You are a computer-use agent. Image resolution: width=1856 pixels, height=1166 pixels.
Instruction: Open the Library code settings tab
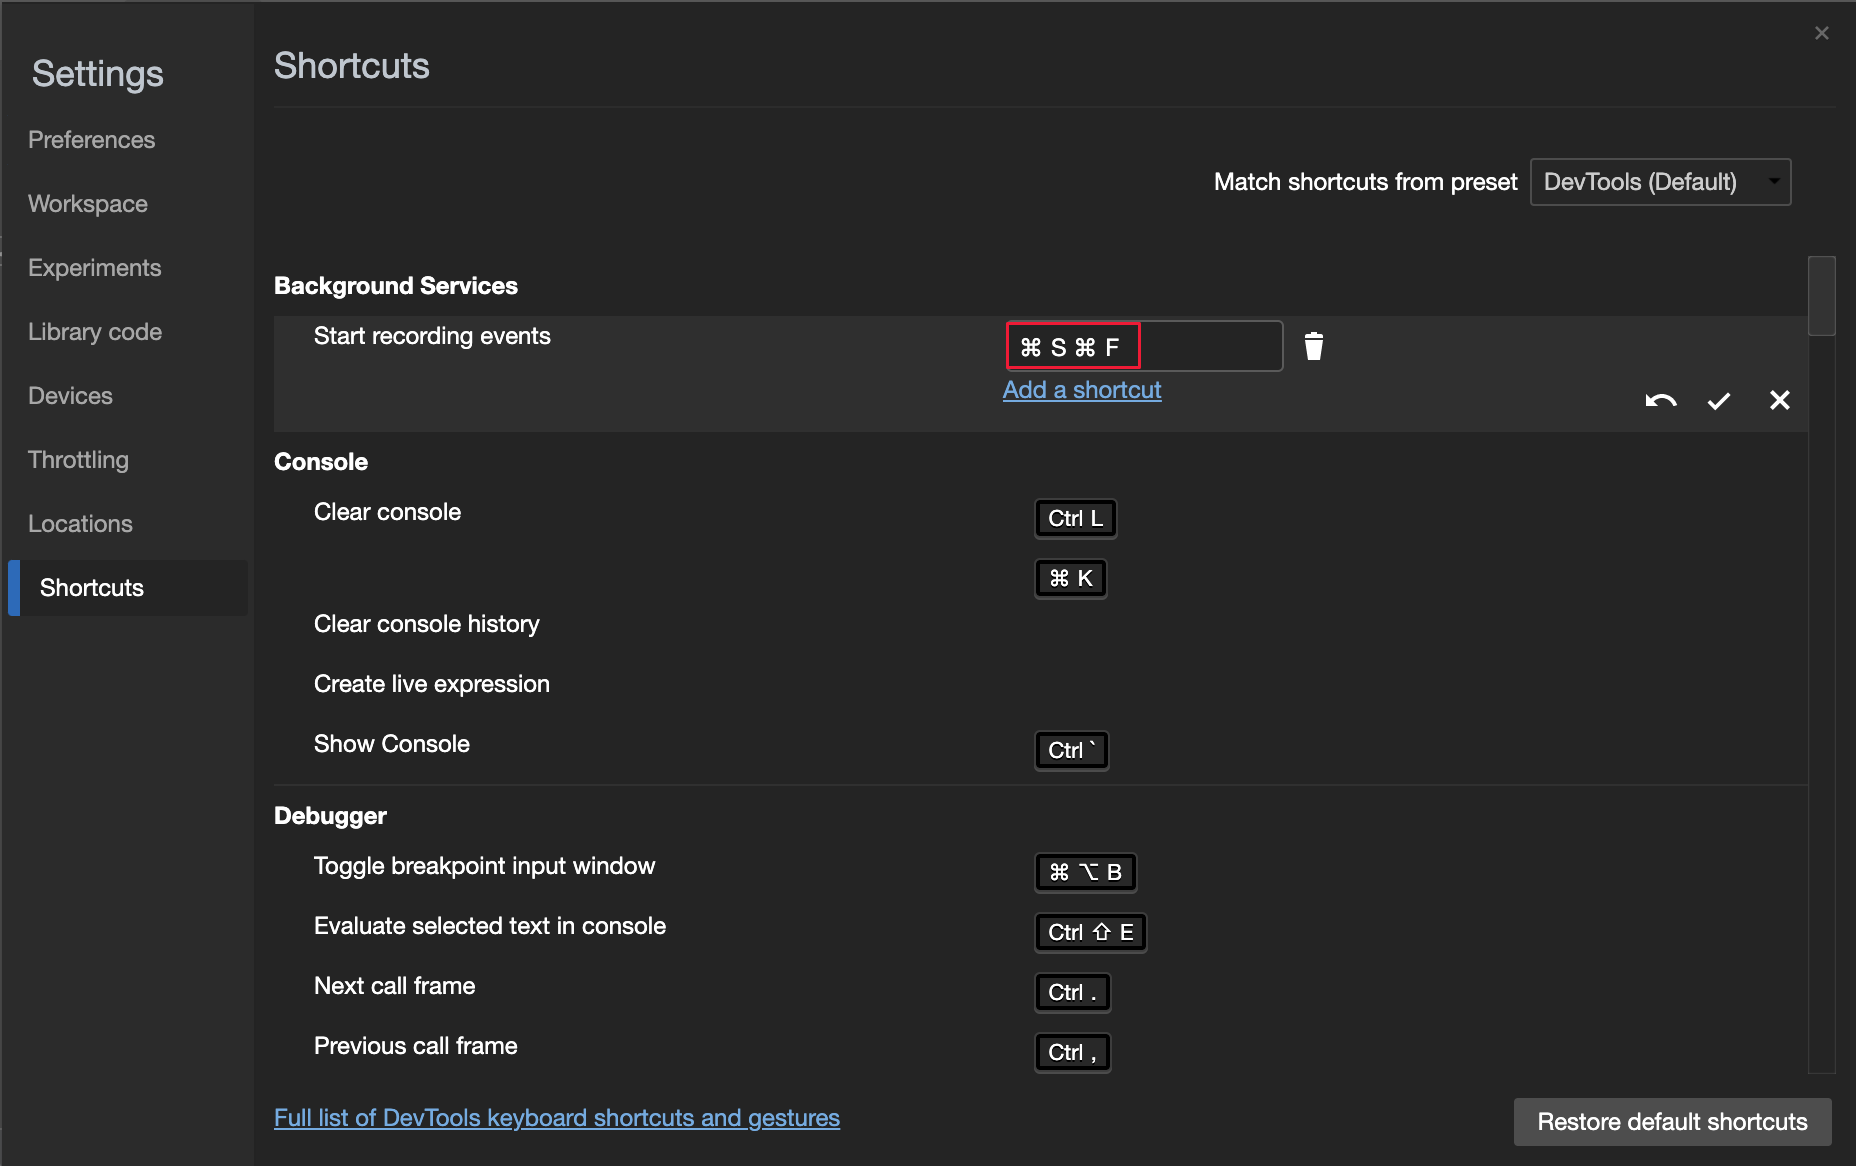94,332
